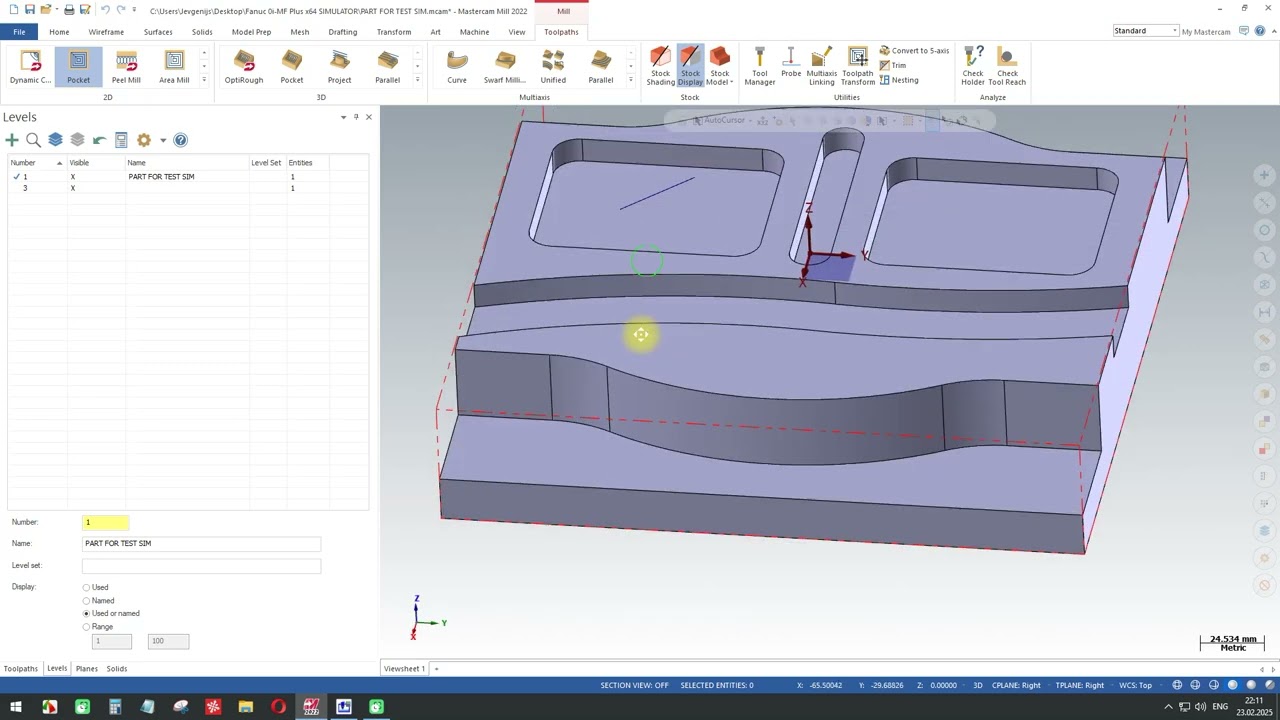Click the find level magnifier icon
The image size is (1280, 720).
point(33,140)
